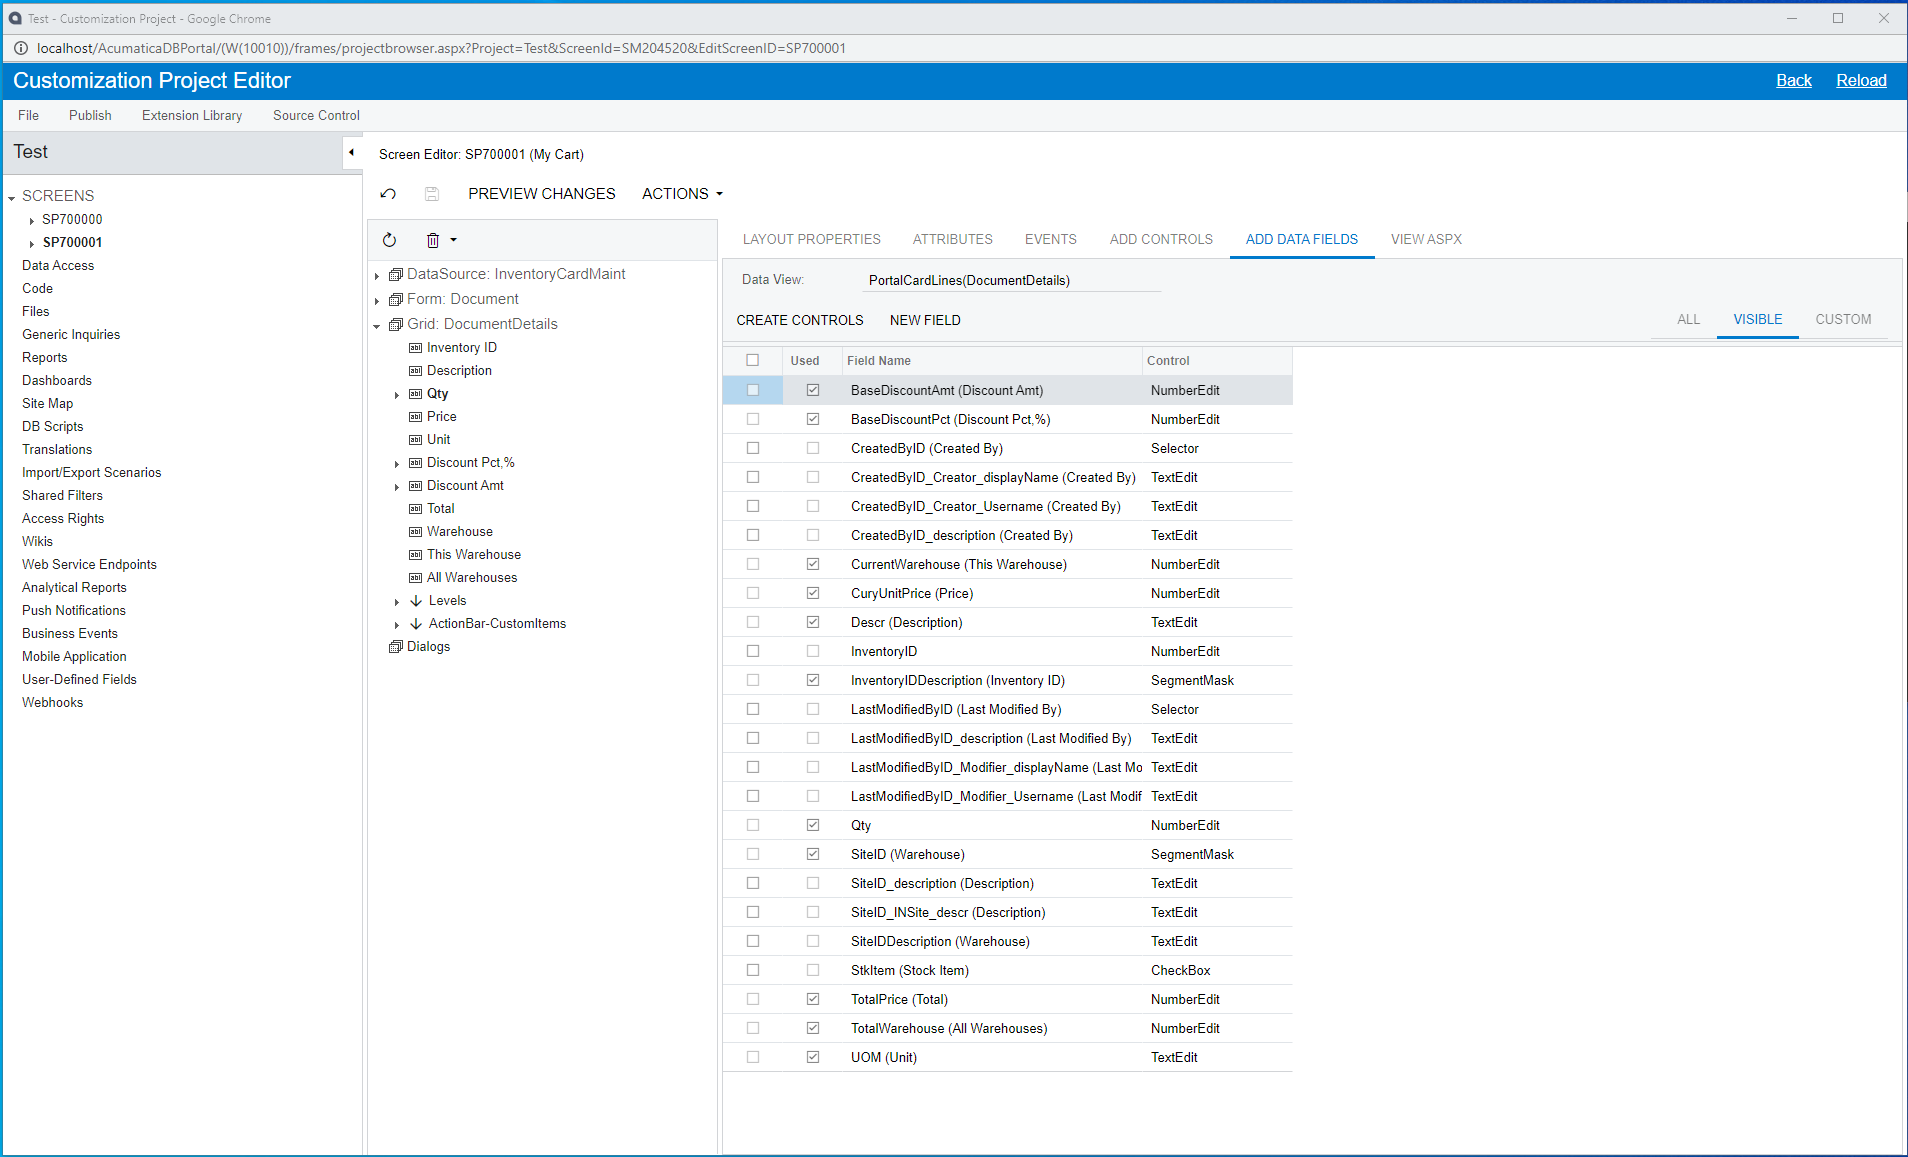
Task: Click the Qty field icon in tree
Action: [416, 394]
